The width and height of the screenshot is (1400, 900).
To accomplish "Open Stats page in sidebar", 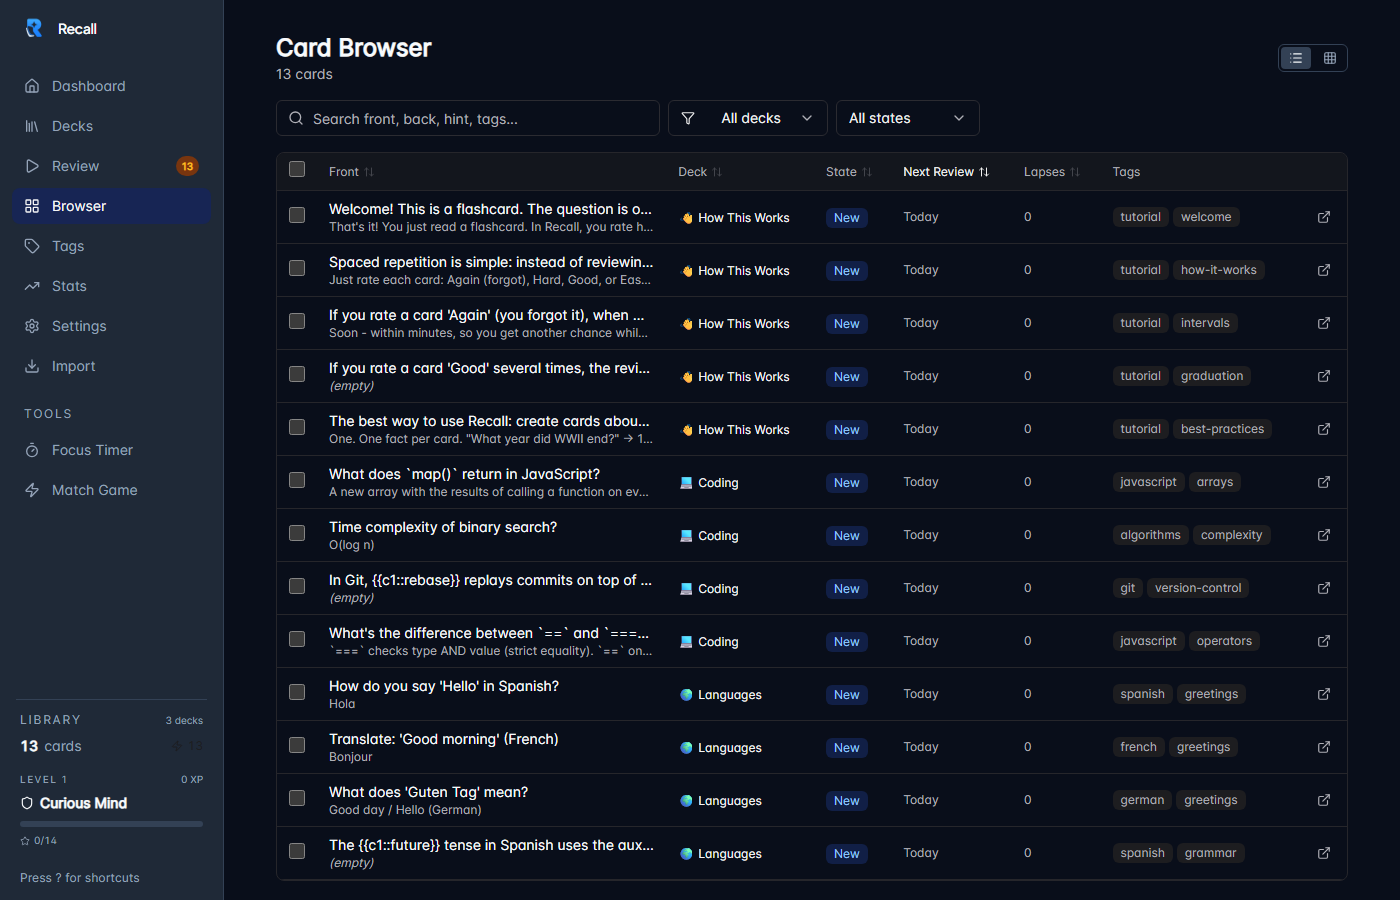I will (x=112, y=286).
